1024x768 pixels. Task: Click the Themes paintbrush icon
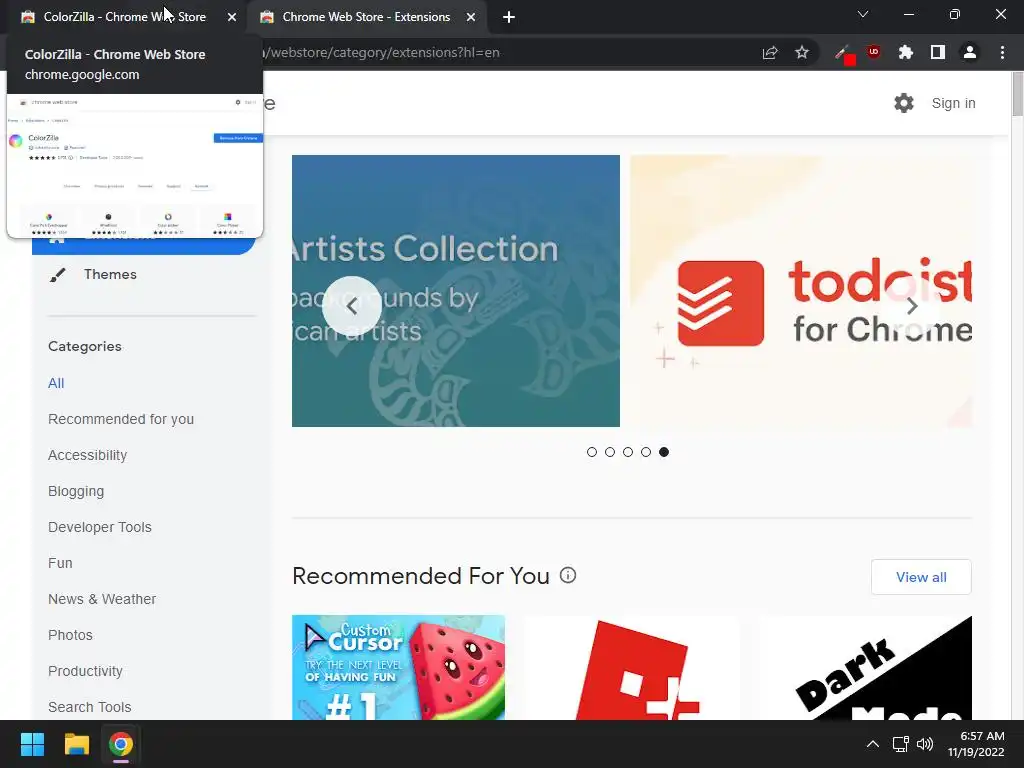(x=57, y=275)
